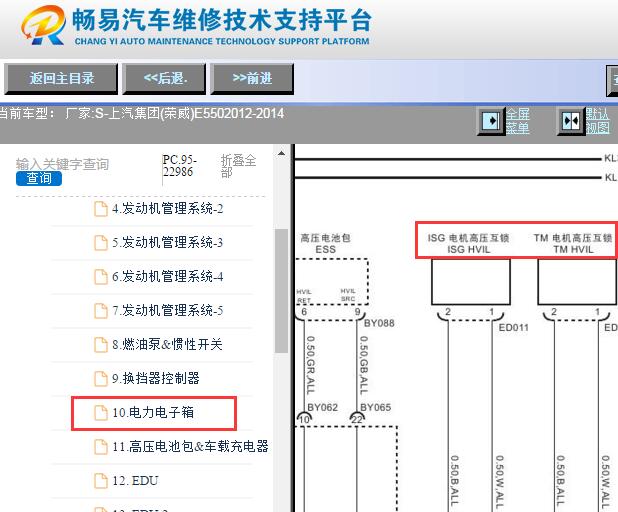Click wire label 0.50,GB,ALL
Image resolution: width=618 pixels, height=512 pixels.
tap(364, 365)
